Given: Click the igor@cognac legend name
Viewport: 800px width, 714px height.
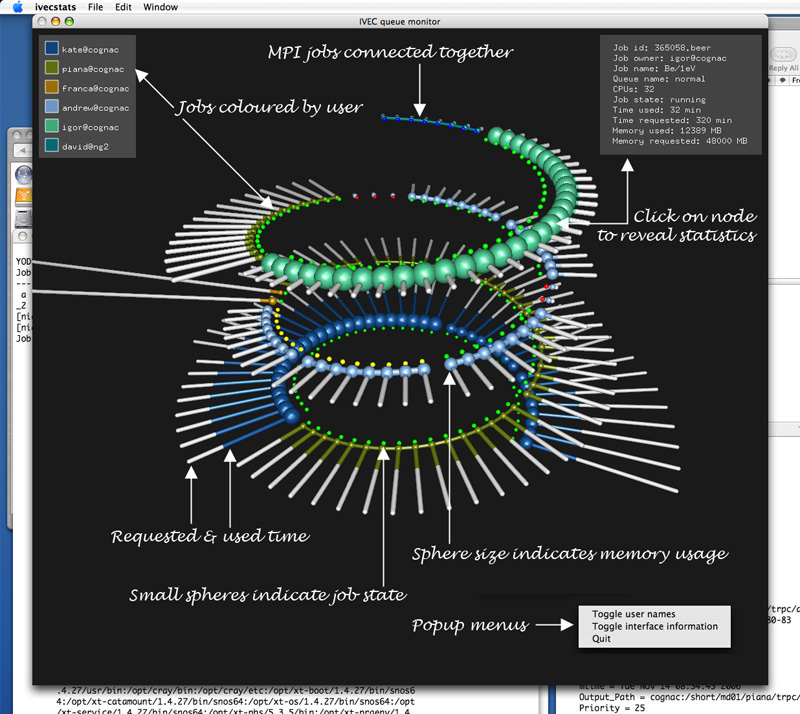Looking at the screenshot, I should pyautogui.click(x=90, y=127).
